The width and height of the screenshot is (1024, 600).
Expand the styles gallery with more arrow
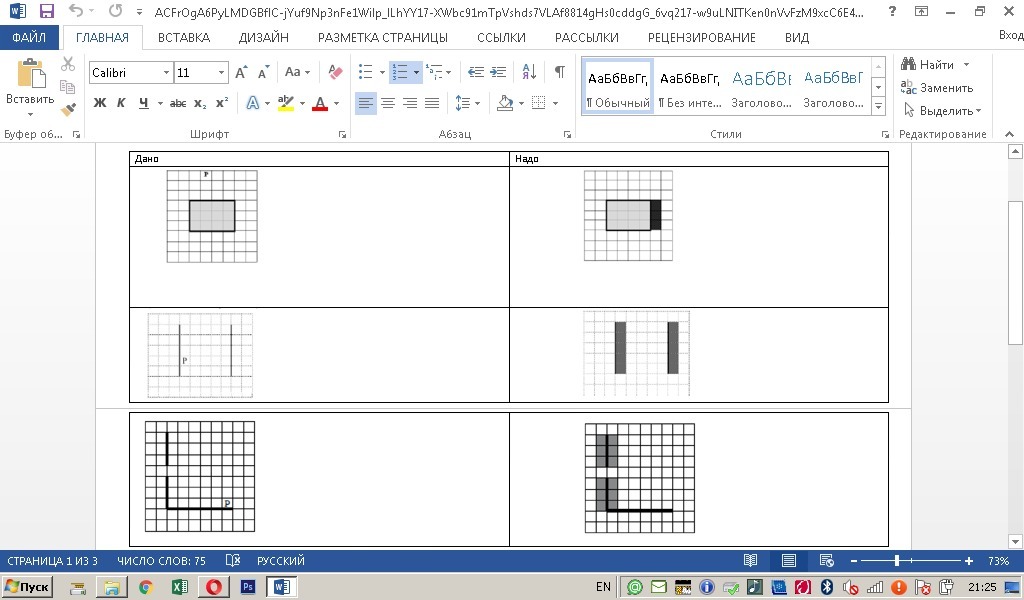(x=878, y=106)
